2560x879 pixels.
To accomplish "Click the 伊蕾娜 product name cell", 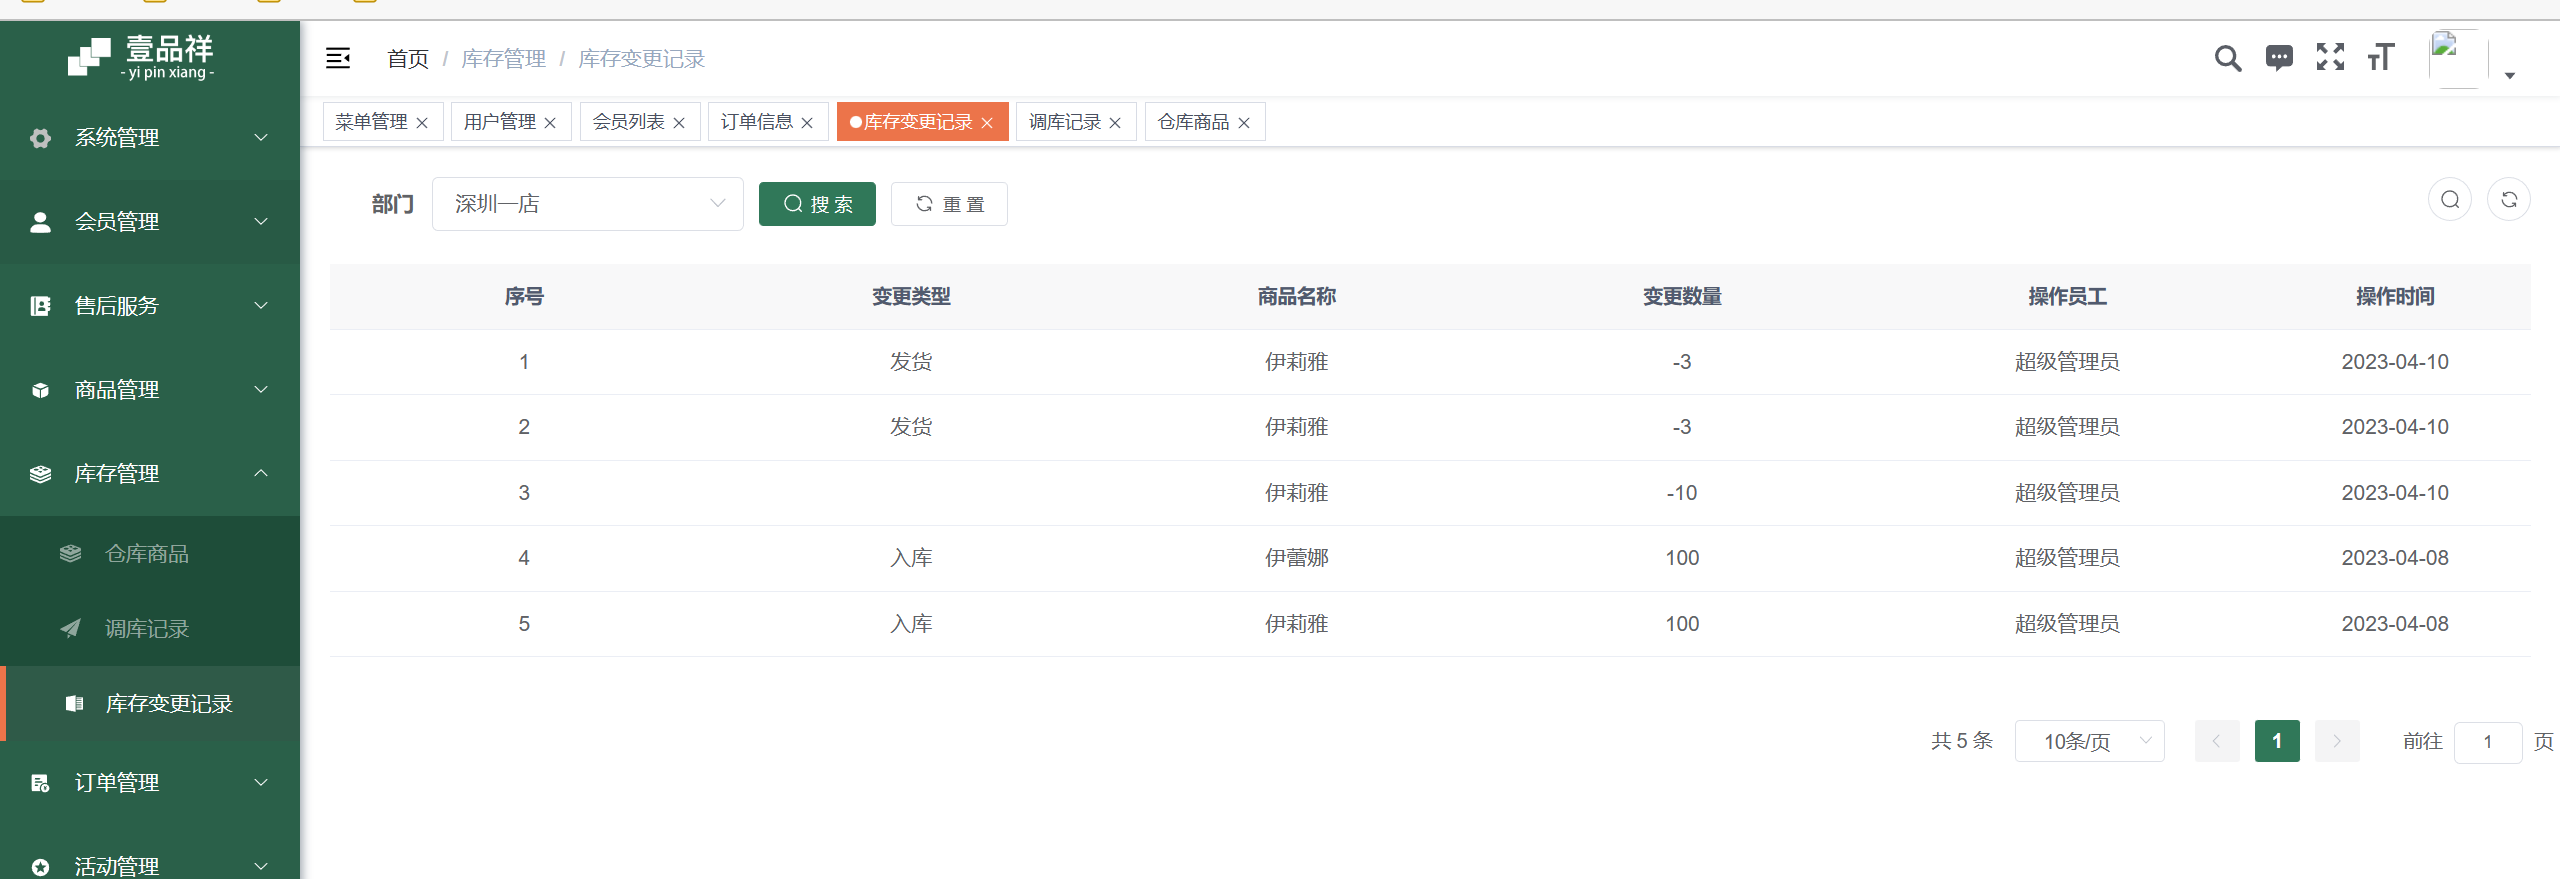I will 1296,558.
